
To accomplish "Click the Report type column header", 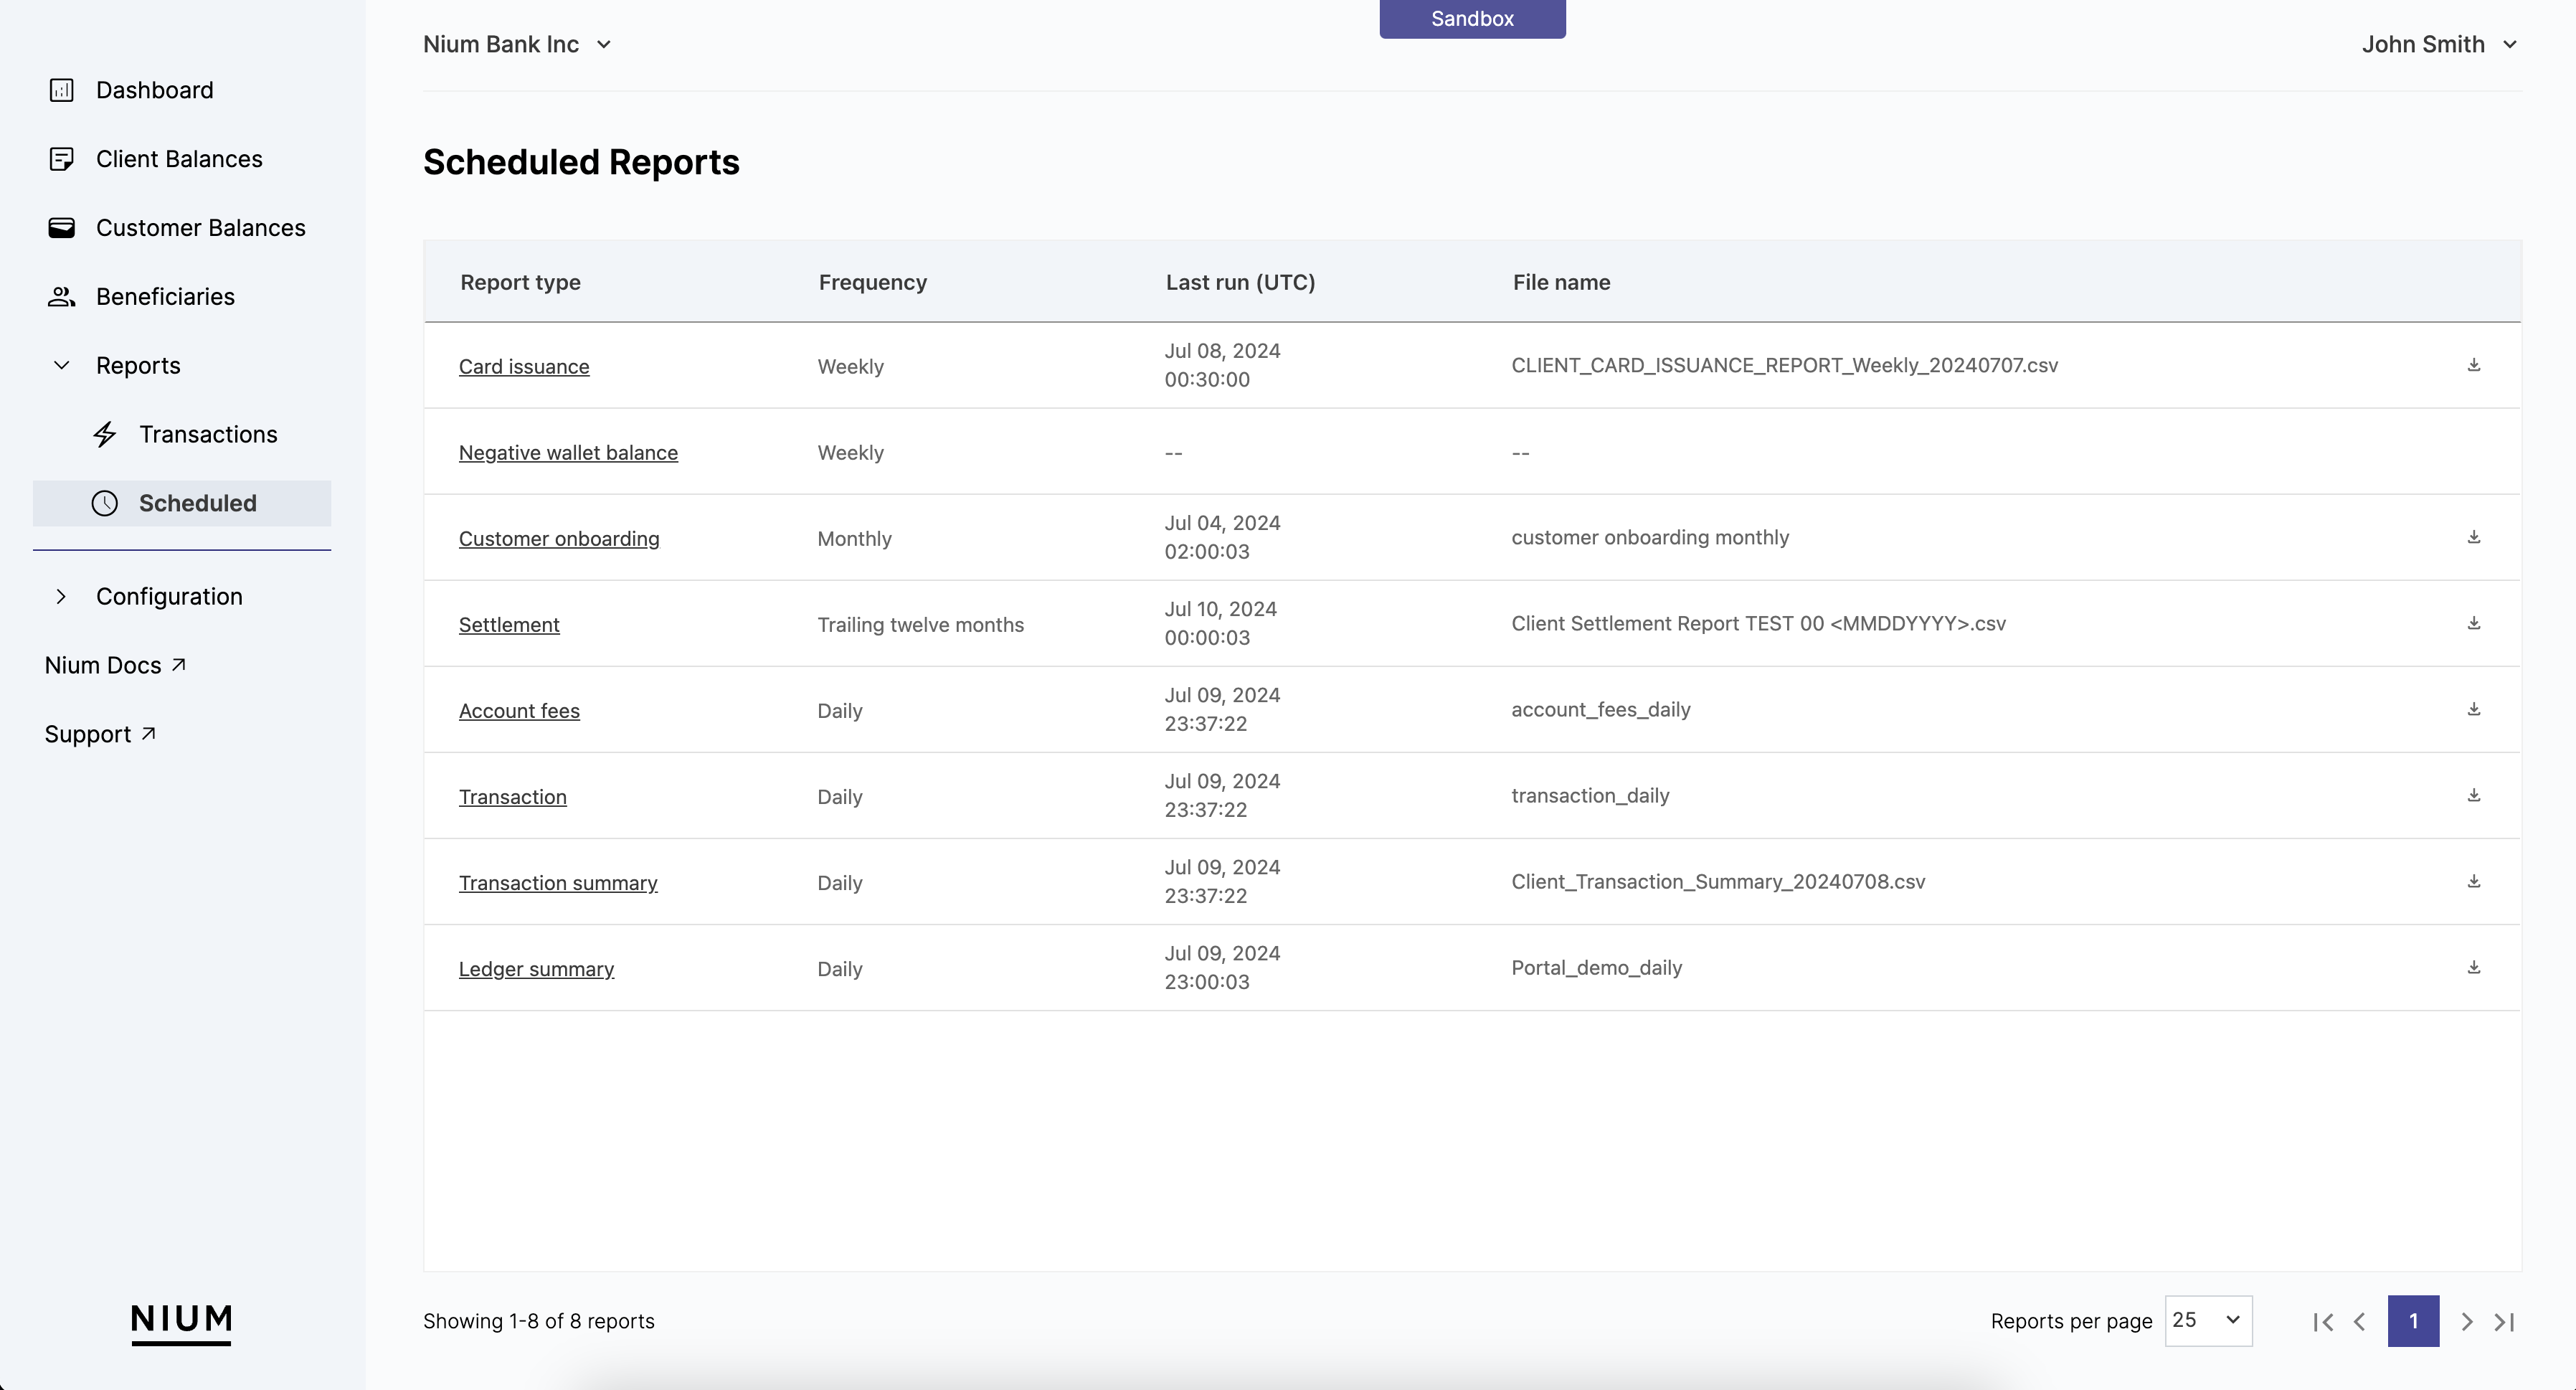I will (520, 282).
